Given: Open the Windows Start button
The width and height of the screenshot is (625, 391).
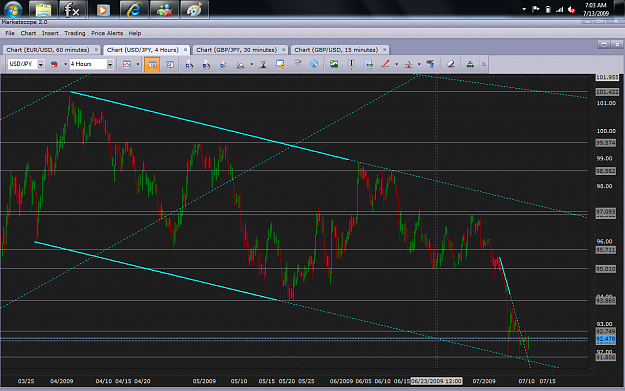Looking at the screenshot, I should tap(13, 10).
